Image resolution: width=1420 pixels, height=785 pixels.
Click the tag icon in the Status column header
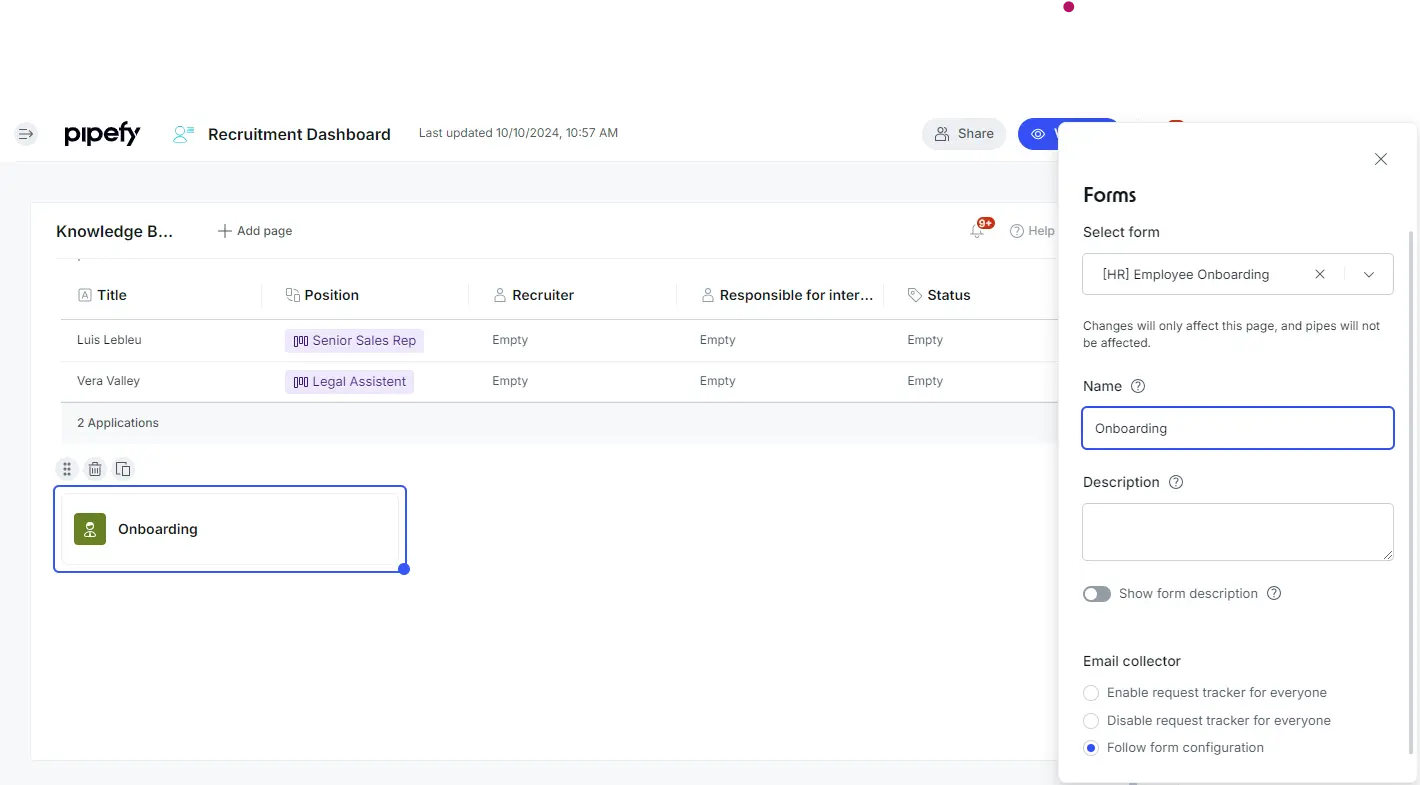coord(914,294)
